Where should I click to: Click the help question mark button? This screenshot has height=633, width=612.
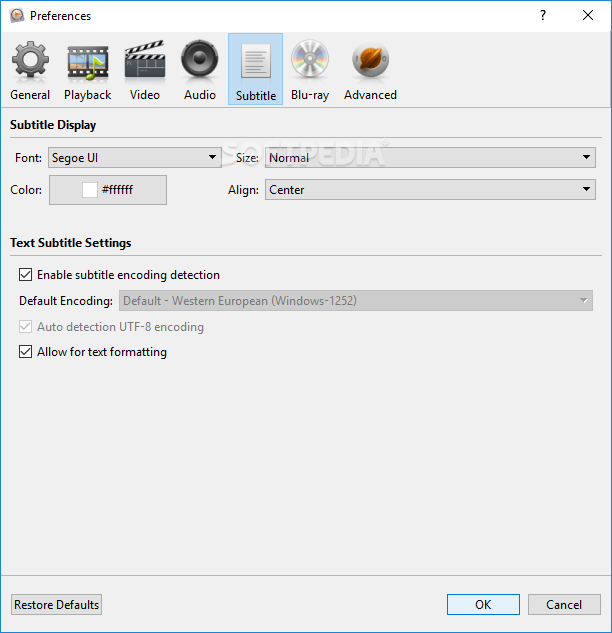click(543, 15)
